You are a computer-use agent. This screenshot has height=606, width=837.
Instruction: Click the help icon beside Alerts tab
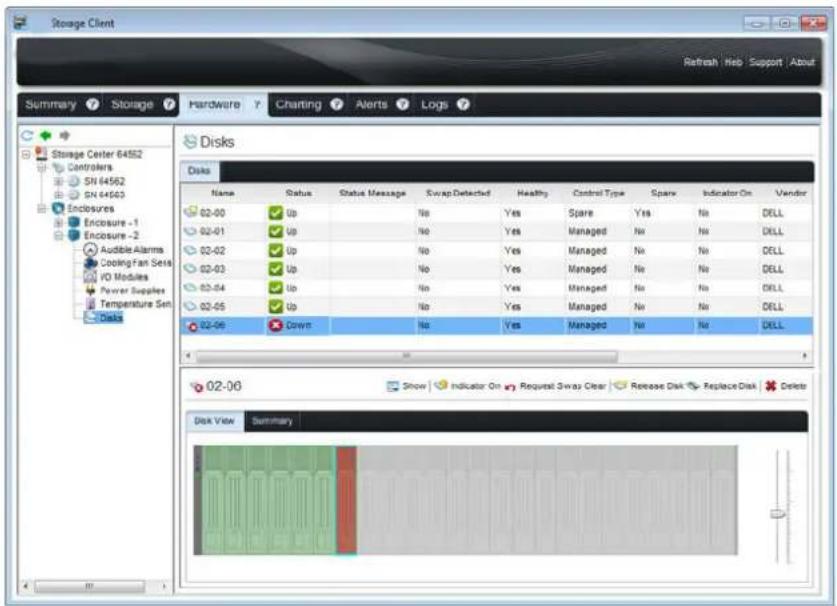pos(402,104)
